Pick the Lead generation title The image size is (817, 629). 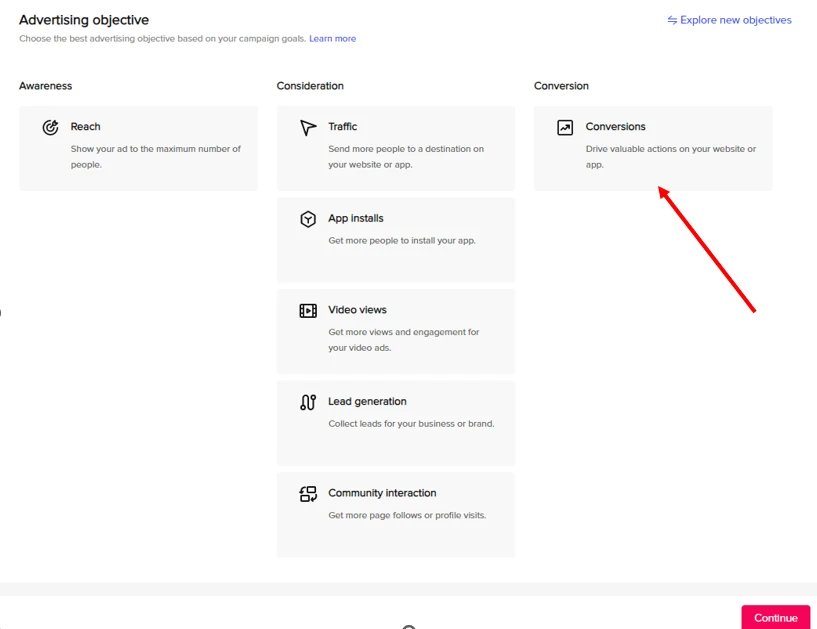click(367, 401)
